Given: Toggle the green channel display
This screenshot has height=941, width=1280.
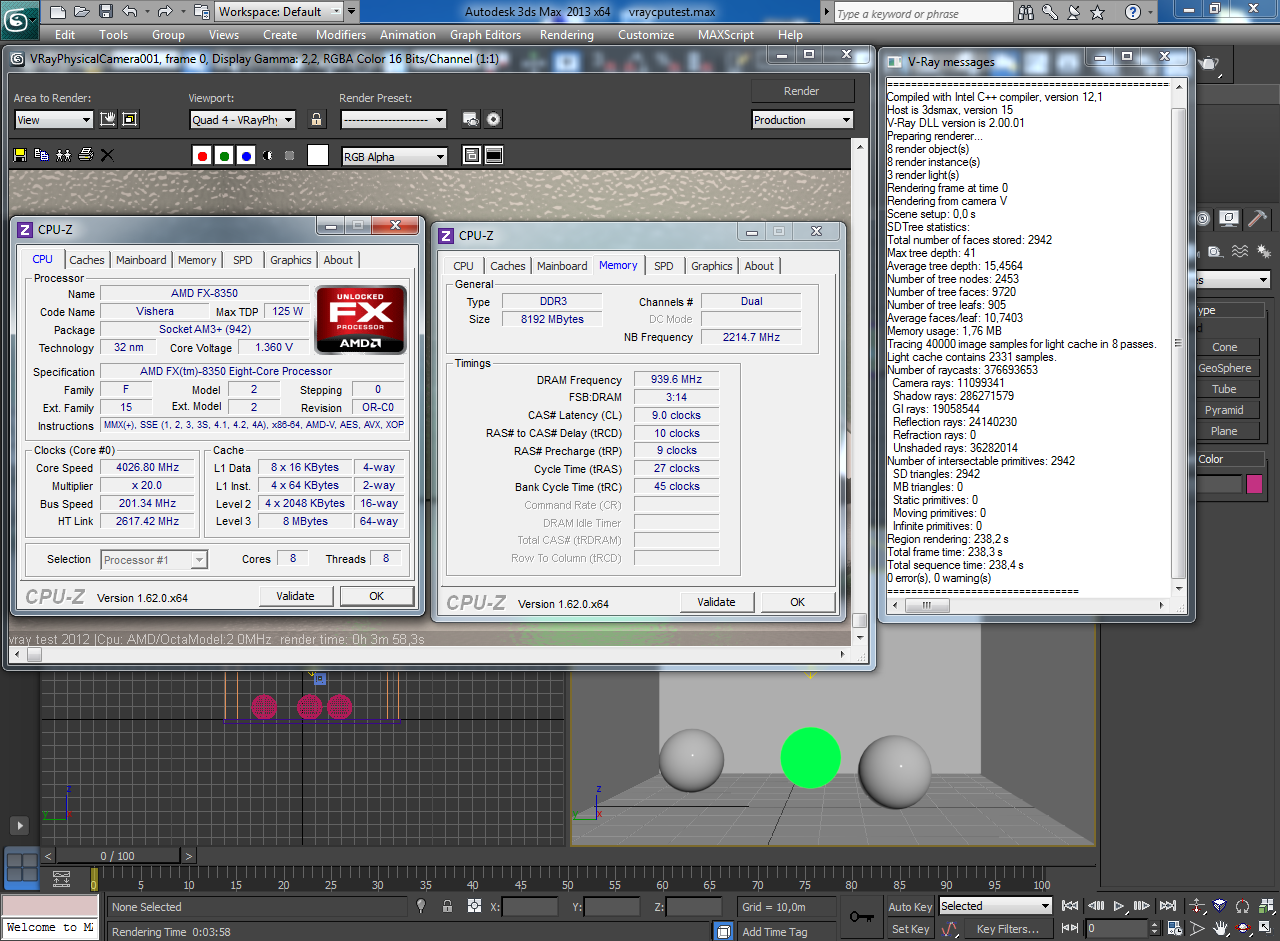Looking at the screenshot, I should [224, 156].
